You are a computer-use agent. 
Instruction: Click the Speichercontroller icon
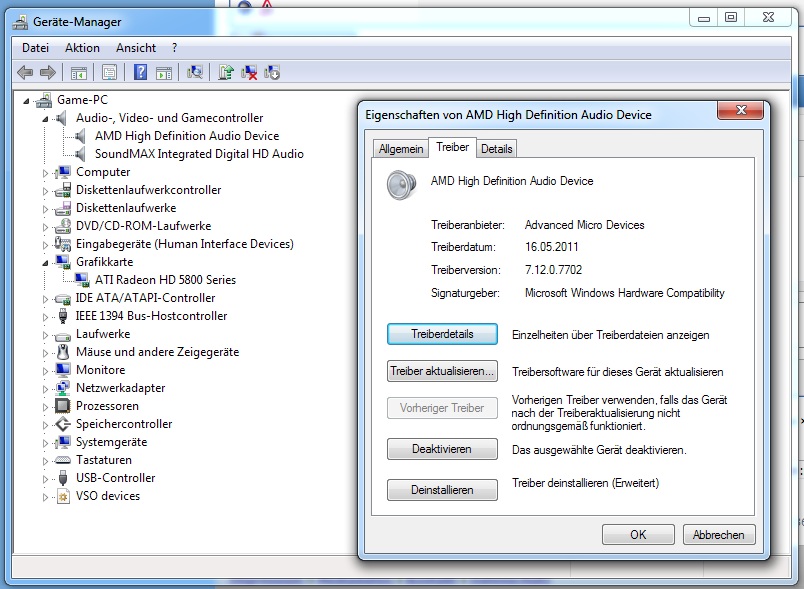(63, 424)
